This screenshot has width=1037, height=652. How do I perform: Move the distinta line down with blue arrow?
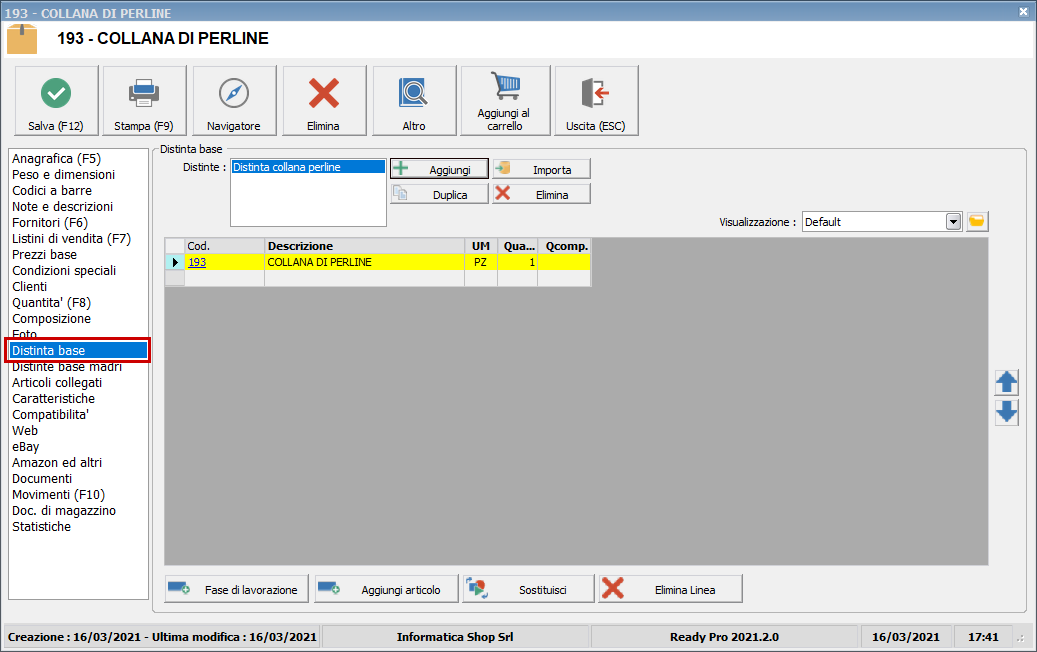pyautogui.click(x=1006, y=412)
